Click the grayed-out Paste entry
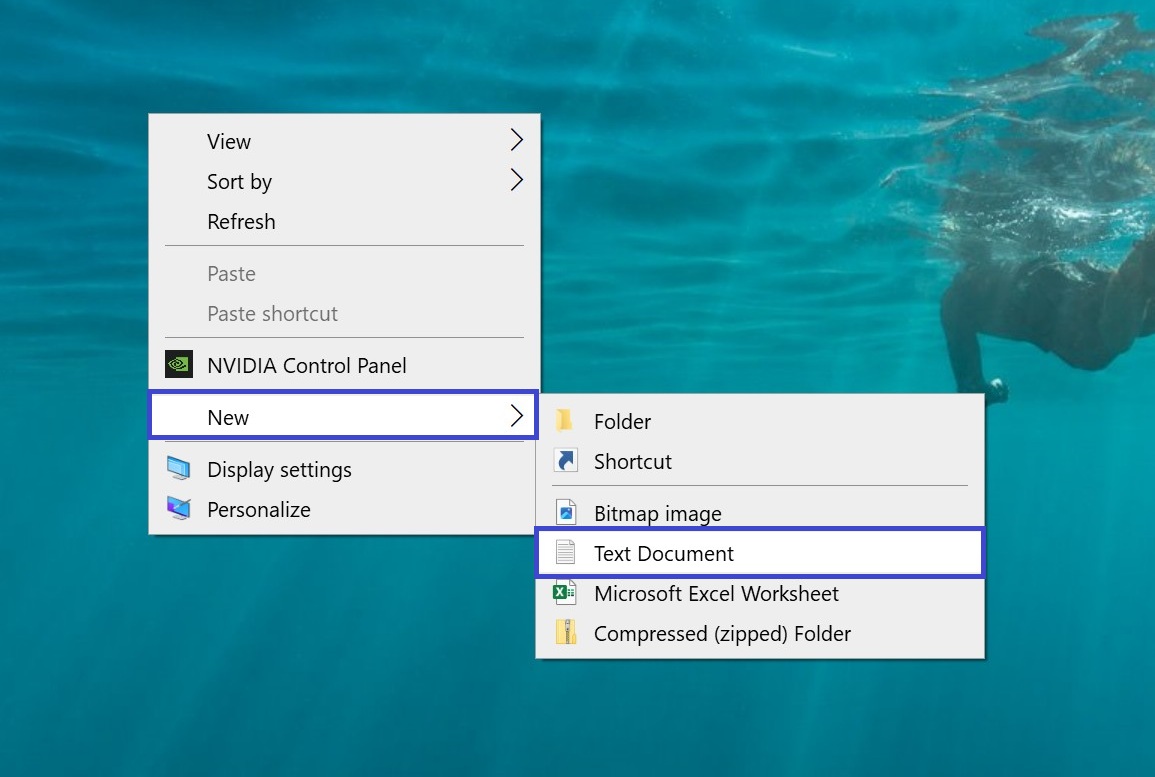 pos(231,274)
